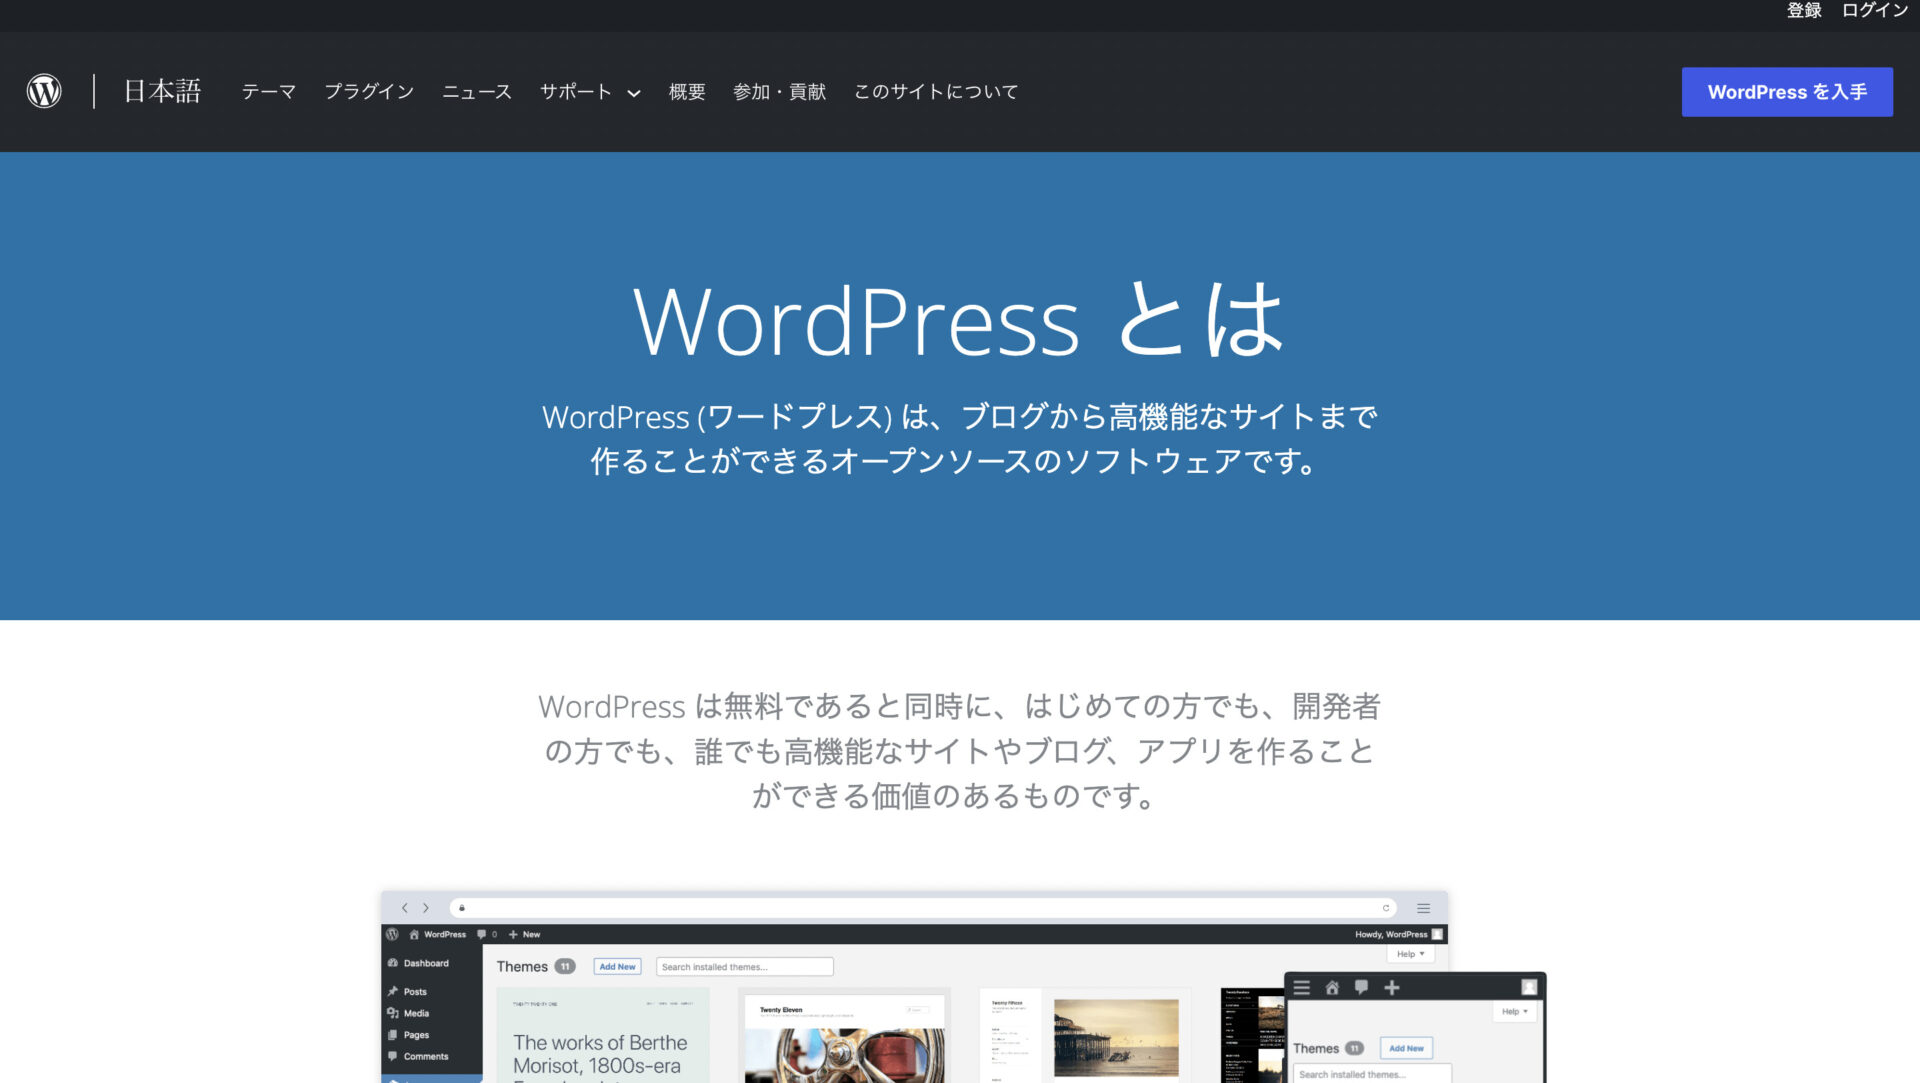Open the Help dropdown in desktop dashboard
Viewport: 1920px width, 1083px height.
tap(1411, 954)
